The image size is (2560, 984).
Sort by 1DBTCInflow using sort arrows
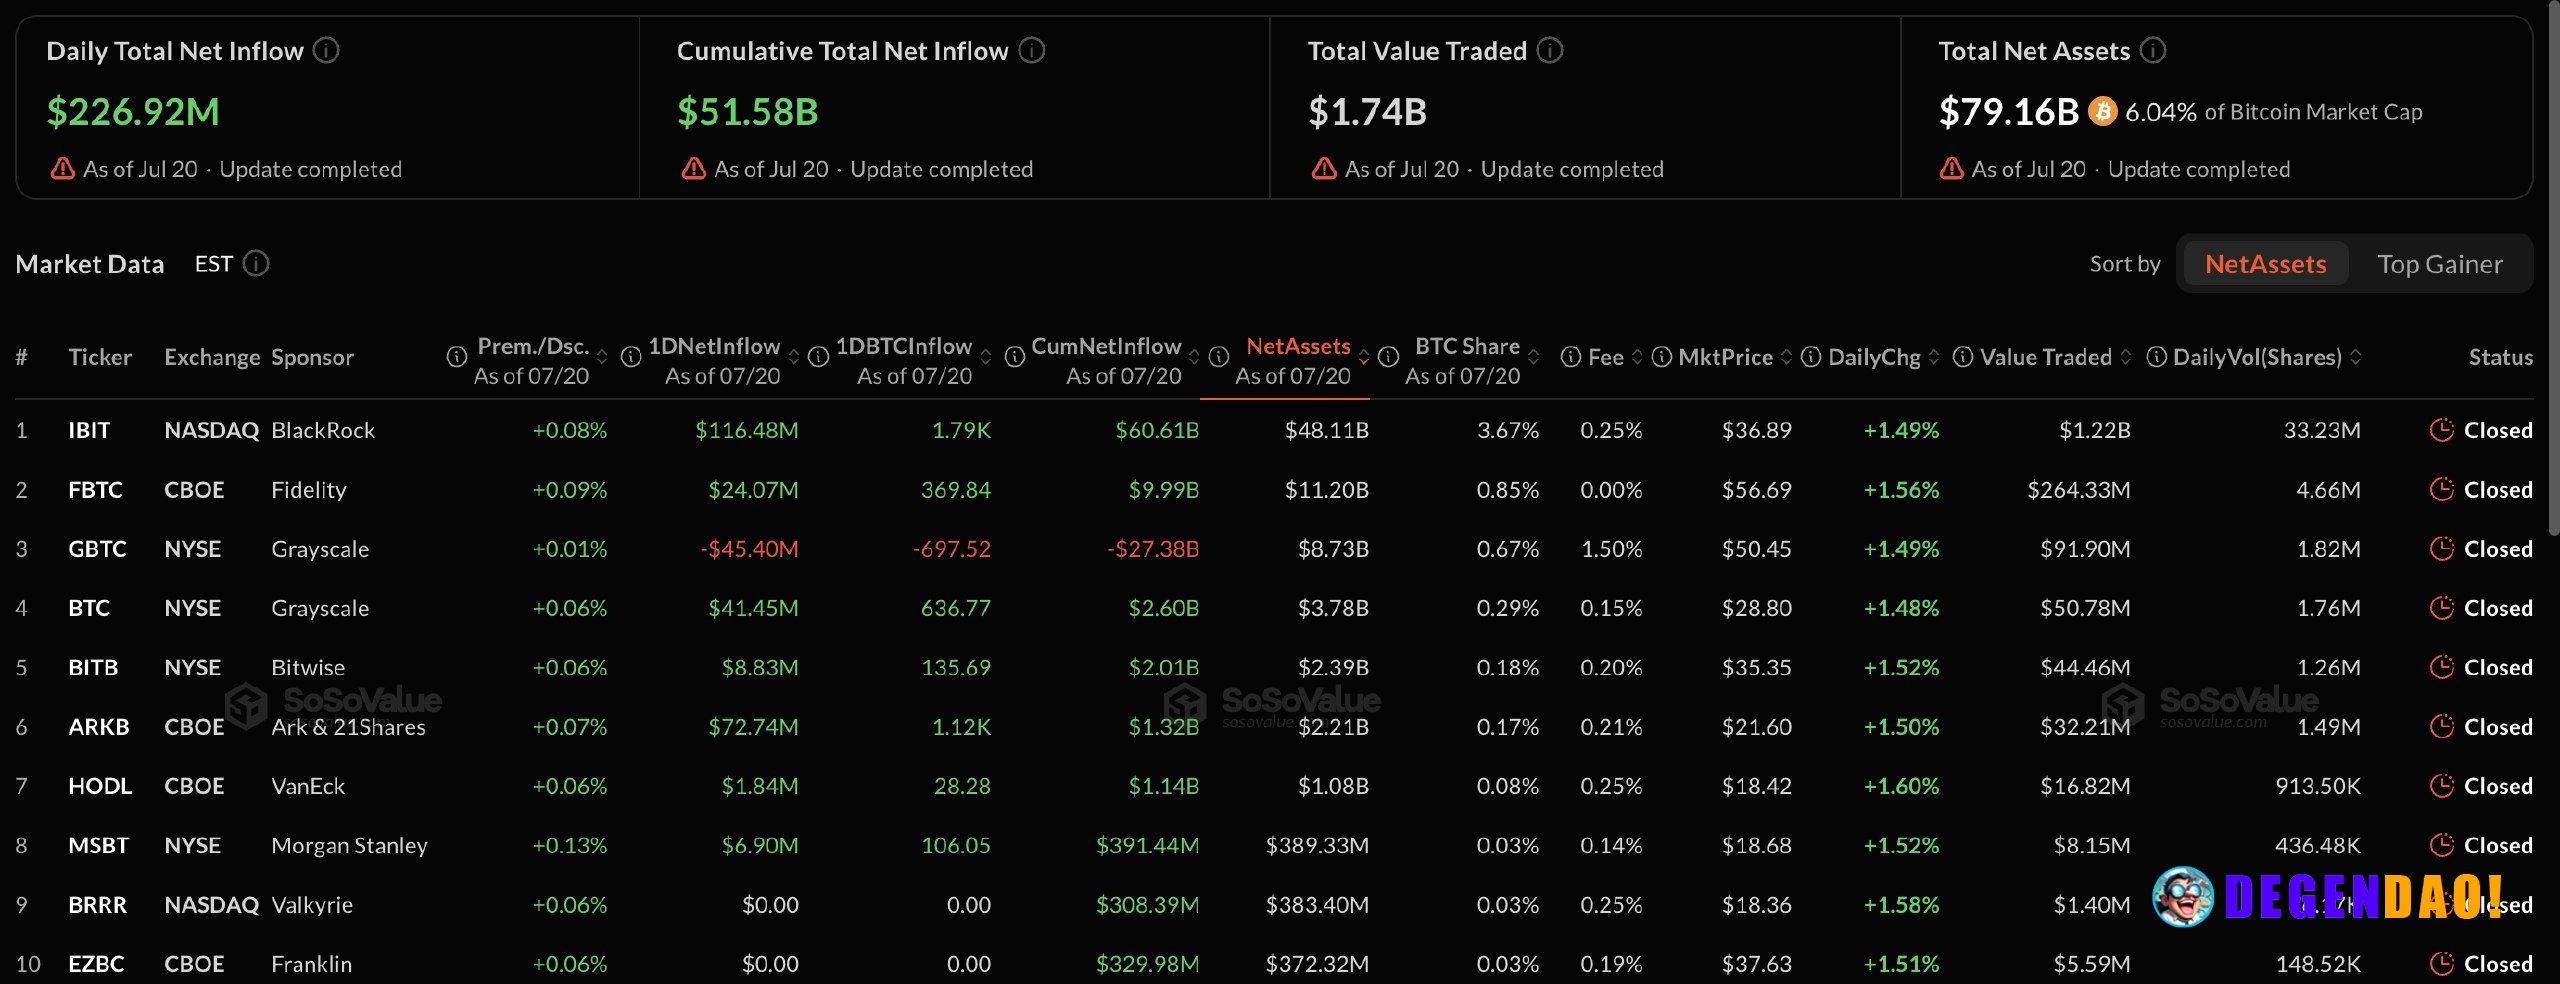(x=986, y=357)
